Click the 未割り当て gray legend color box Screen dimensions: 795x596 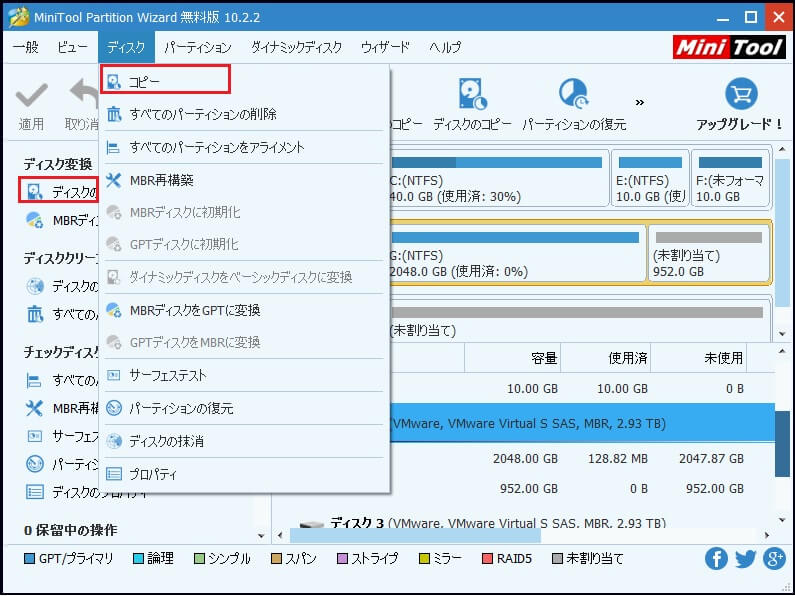557,558
